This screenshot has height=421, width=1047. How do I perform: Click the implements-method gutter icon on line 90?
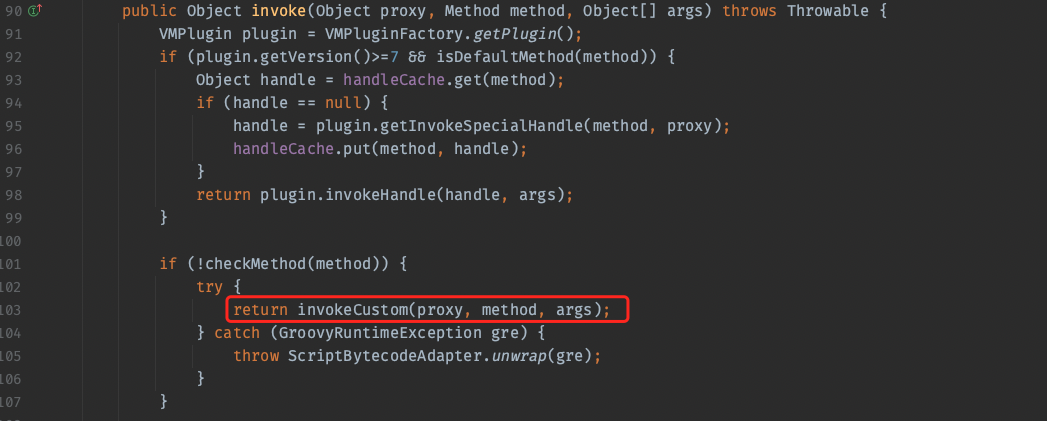[x=33, y=11]
